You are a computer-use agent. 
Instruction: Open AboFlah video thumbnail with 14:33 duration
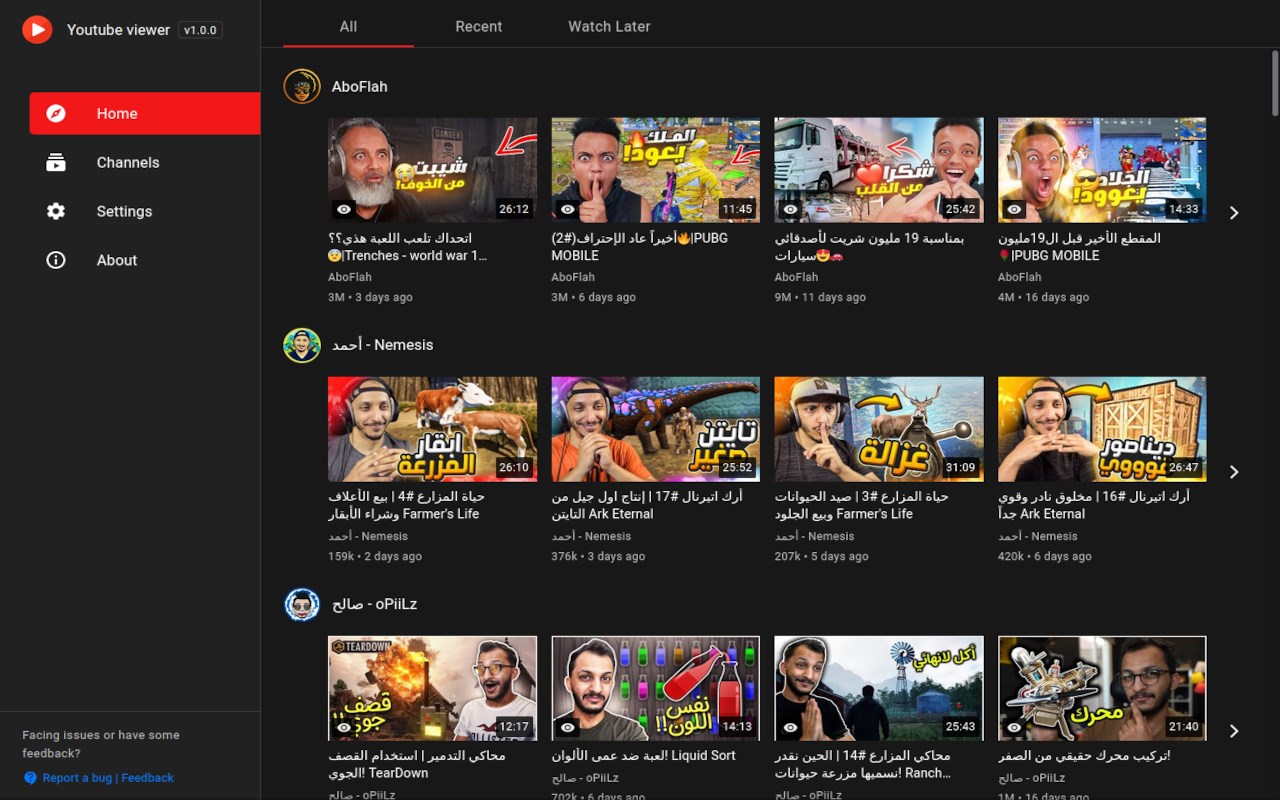(x=1102, y=170)
